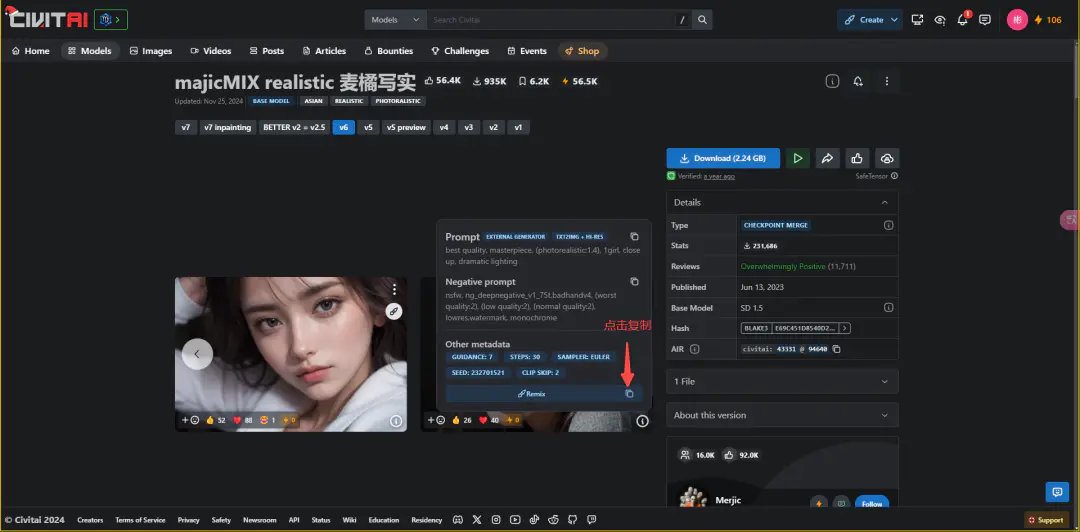Image resolution: width=1080 pixels, height=532 pixels.
Task: Open the Models search category dropdown
Action: (395, 19)
